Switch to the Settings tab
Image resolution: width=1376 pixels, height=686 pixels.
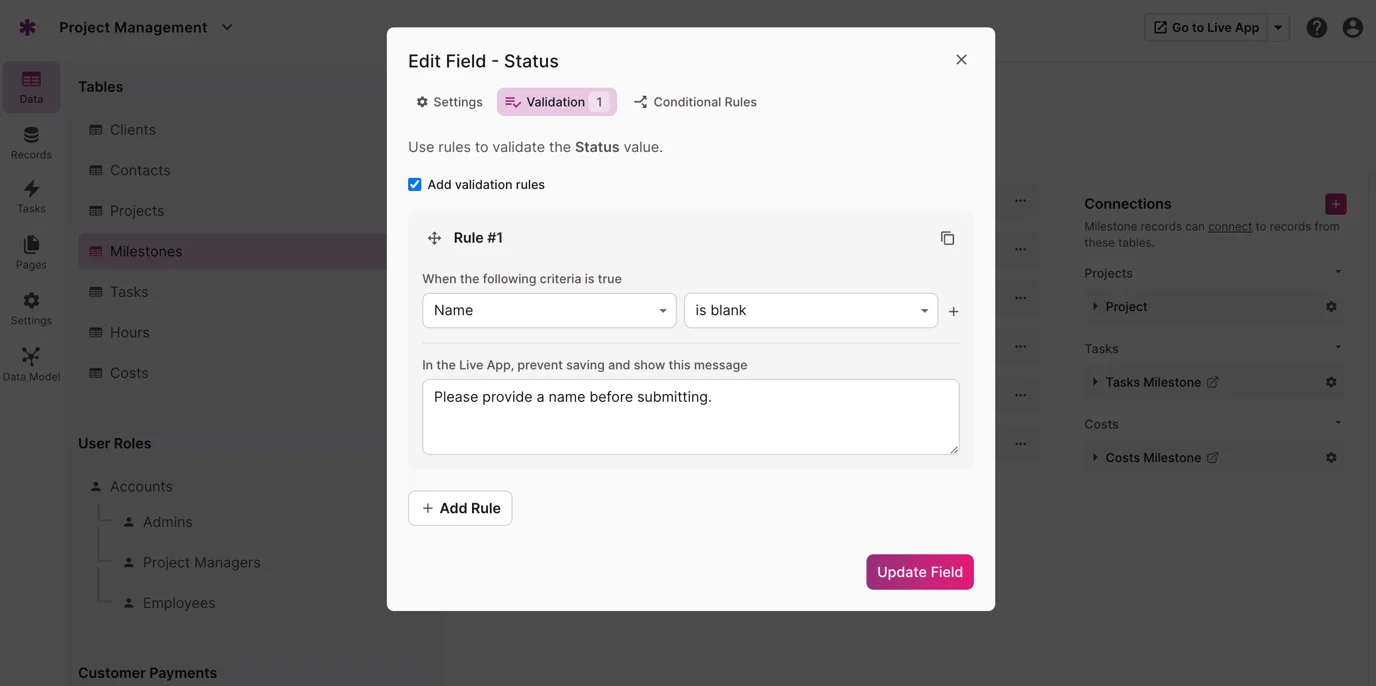tap(450, 102)
